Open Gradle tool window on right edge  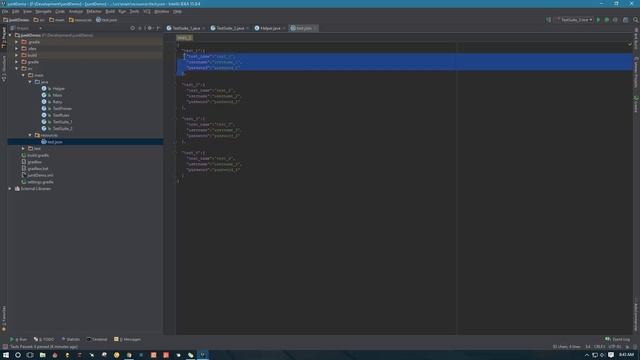click(636, 104)
